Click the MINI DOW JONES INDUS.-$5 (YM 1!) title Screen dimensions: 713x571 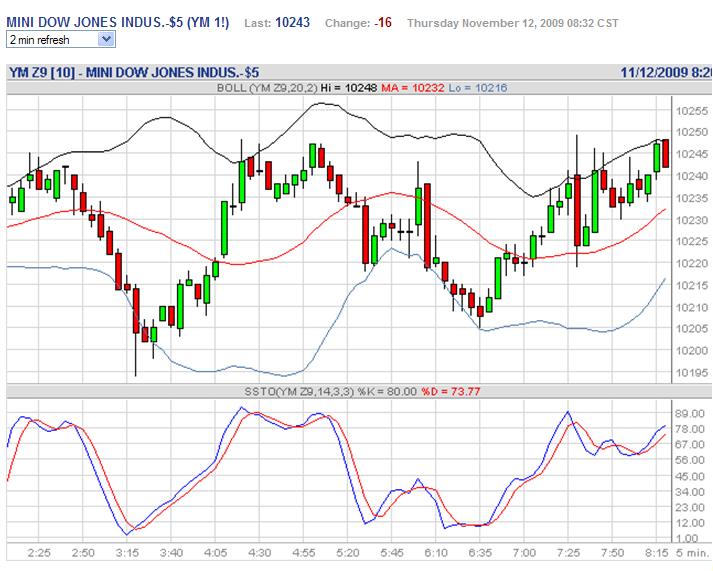click(118, 23)
